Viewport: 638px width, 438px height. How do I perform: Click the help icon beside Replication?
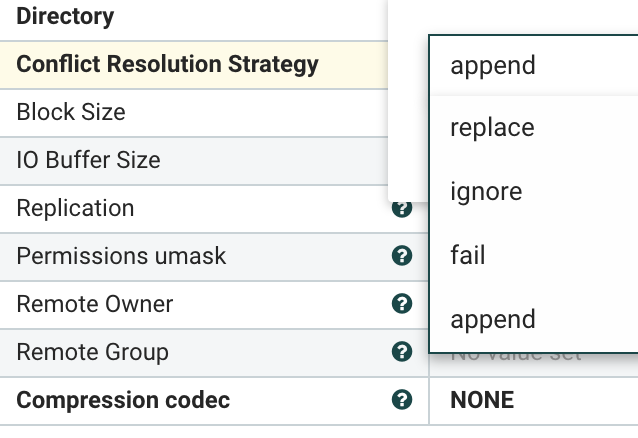tap(402, 208)
